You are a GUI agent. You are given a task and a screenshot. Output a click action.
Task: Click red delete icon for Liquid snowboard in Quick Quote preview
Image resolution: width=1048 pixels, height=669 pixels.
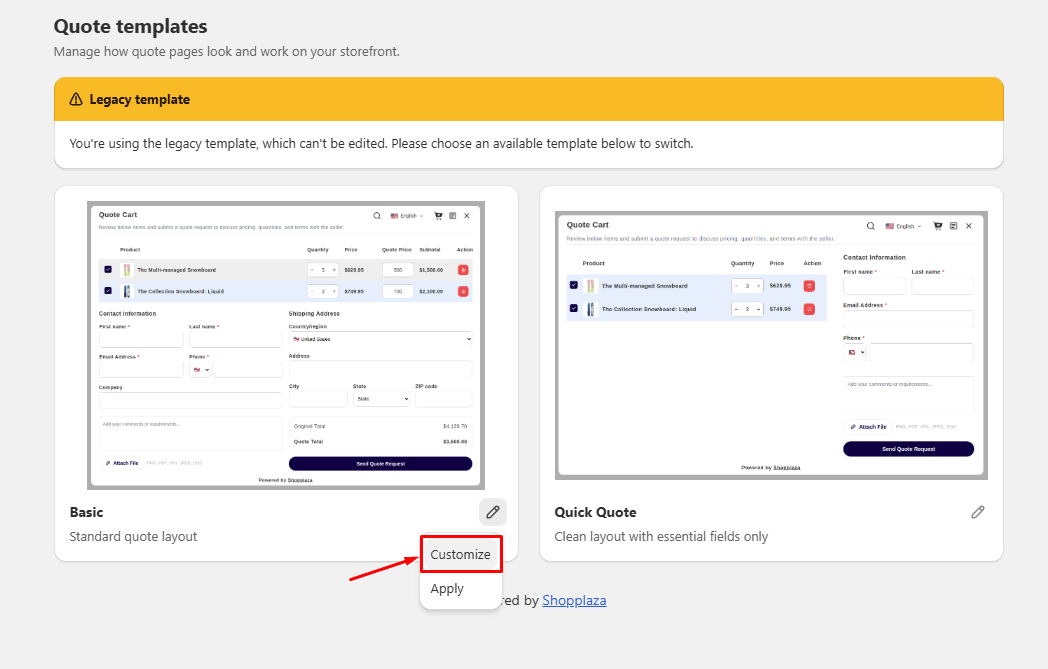point(809,309)
